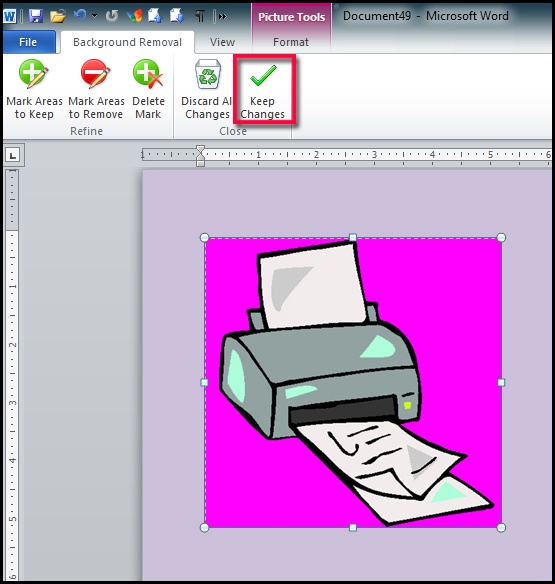
Task: Click Discard All Changes
Action: (x=207, y=89)
